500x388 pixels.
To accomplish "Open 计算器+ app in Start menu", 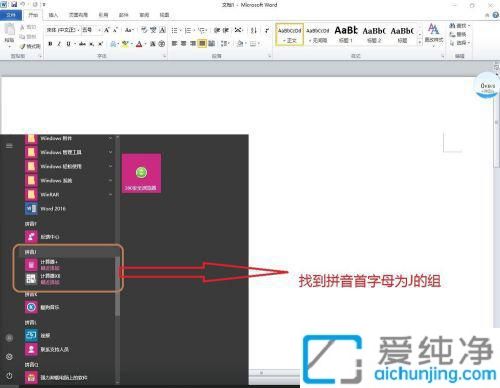I will (69, 265).
